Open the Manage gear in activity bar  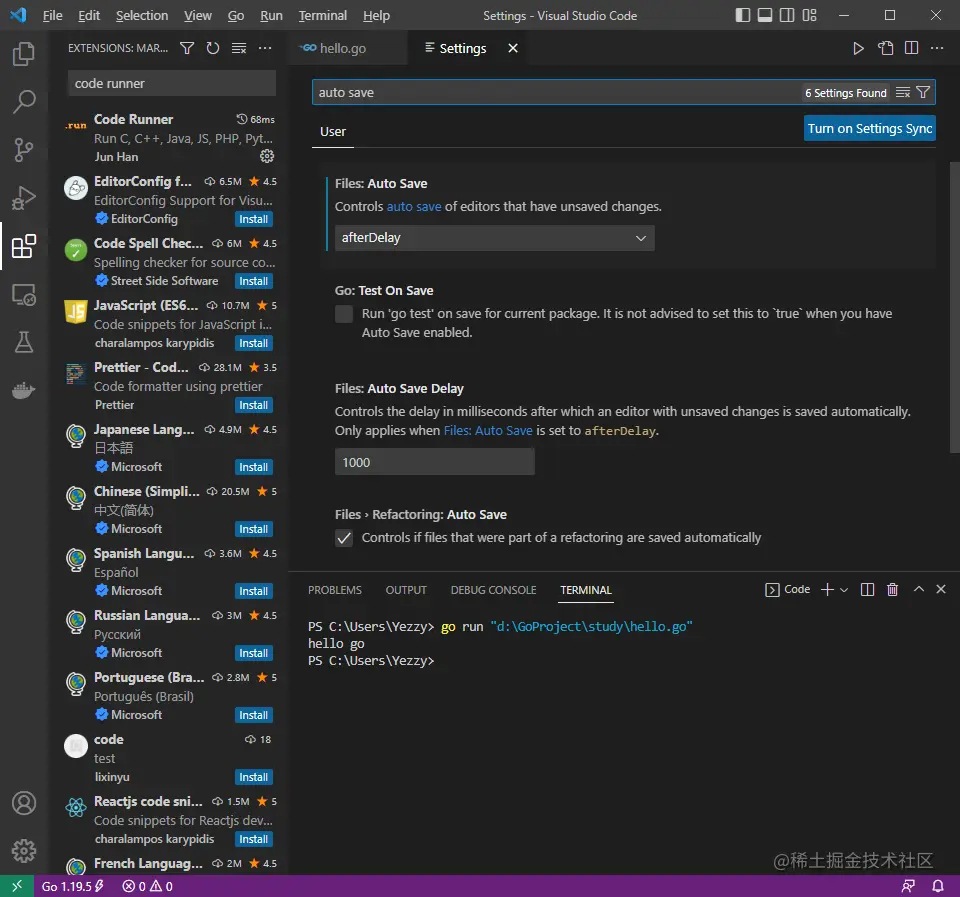click(24, 850)
